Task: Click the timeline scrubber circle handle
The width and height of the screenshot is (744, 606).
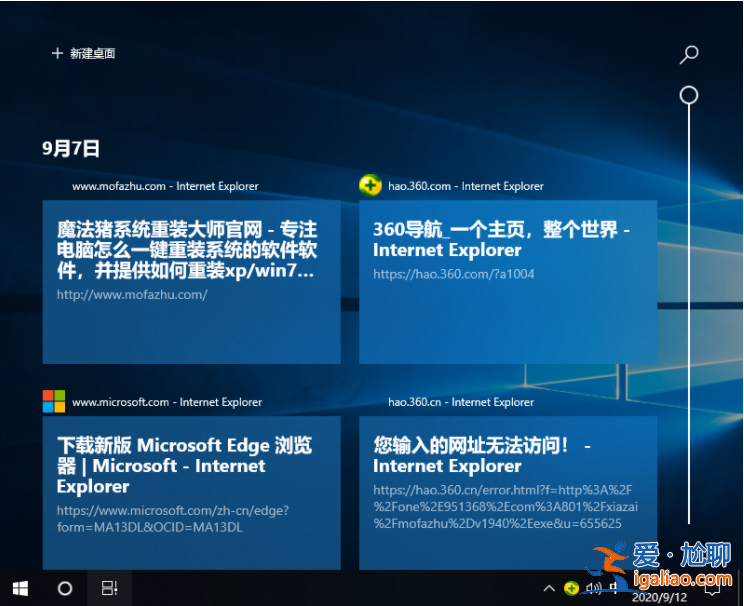Action: pyautogui.click(x=688, y=95)
